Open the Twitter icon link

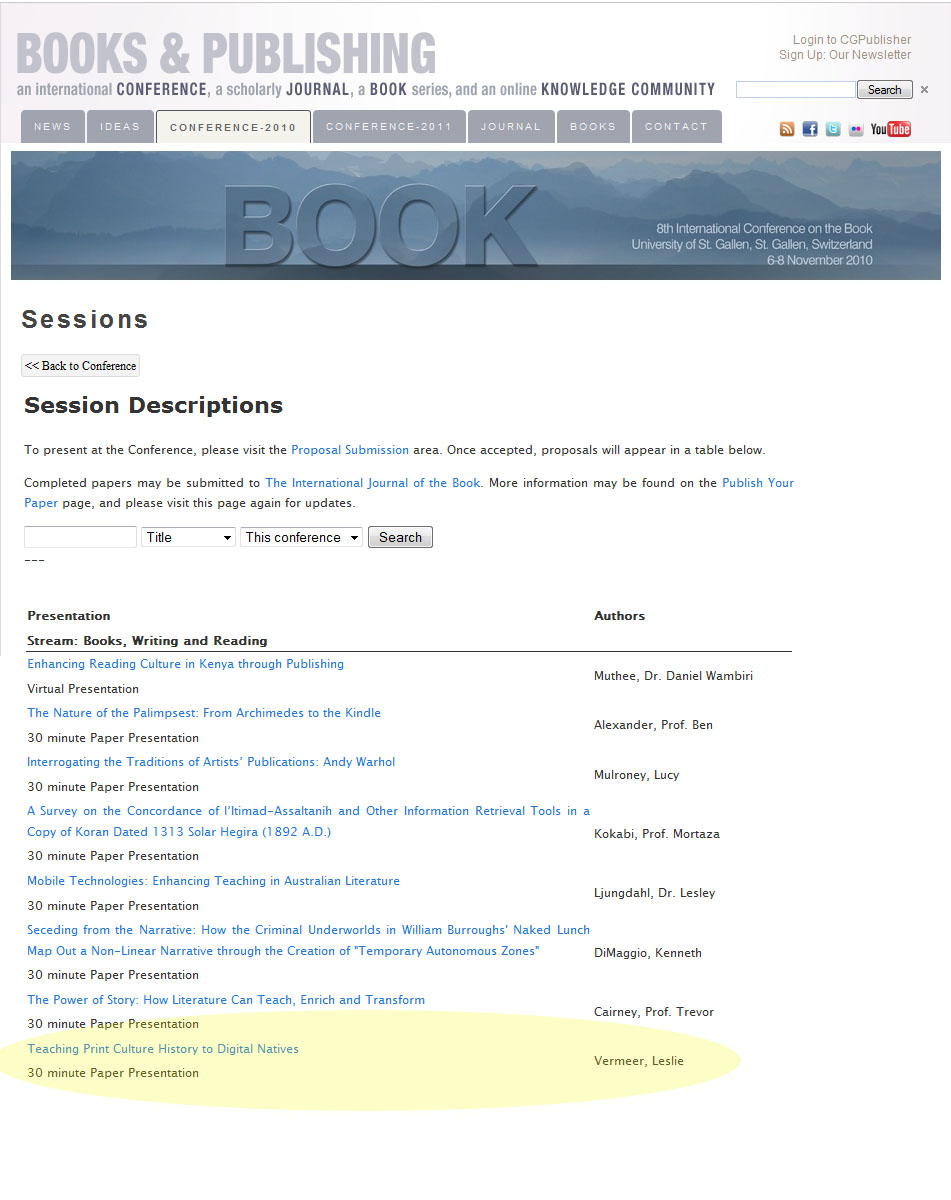click(833, 129)
